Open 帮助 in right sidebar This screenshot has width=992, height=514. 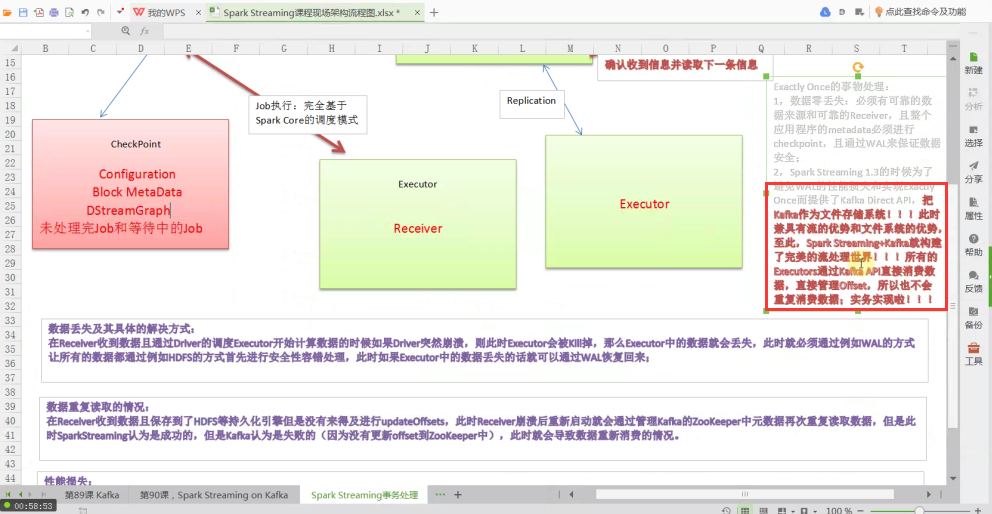click(974, 244)
